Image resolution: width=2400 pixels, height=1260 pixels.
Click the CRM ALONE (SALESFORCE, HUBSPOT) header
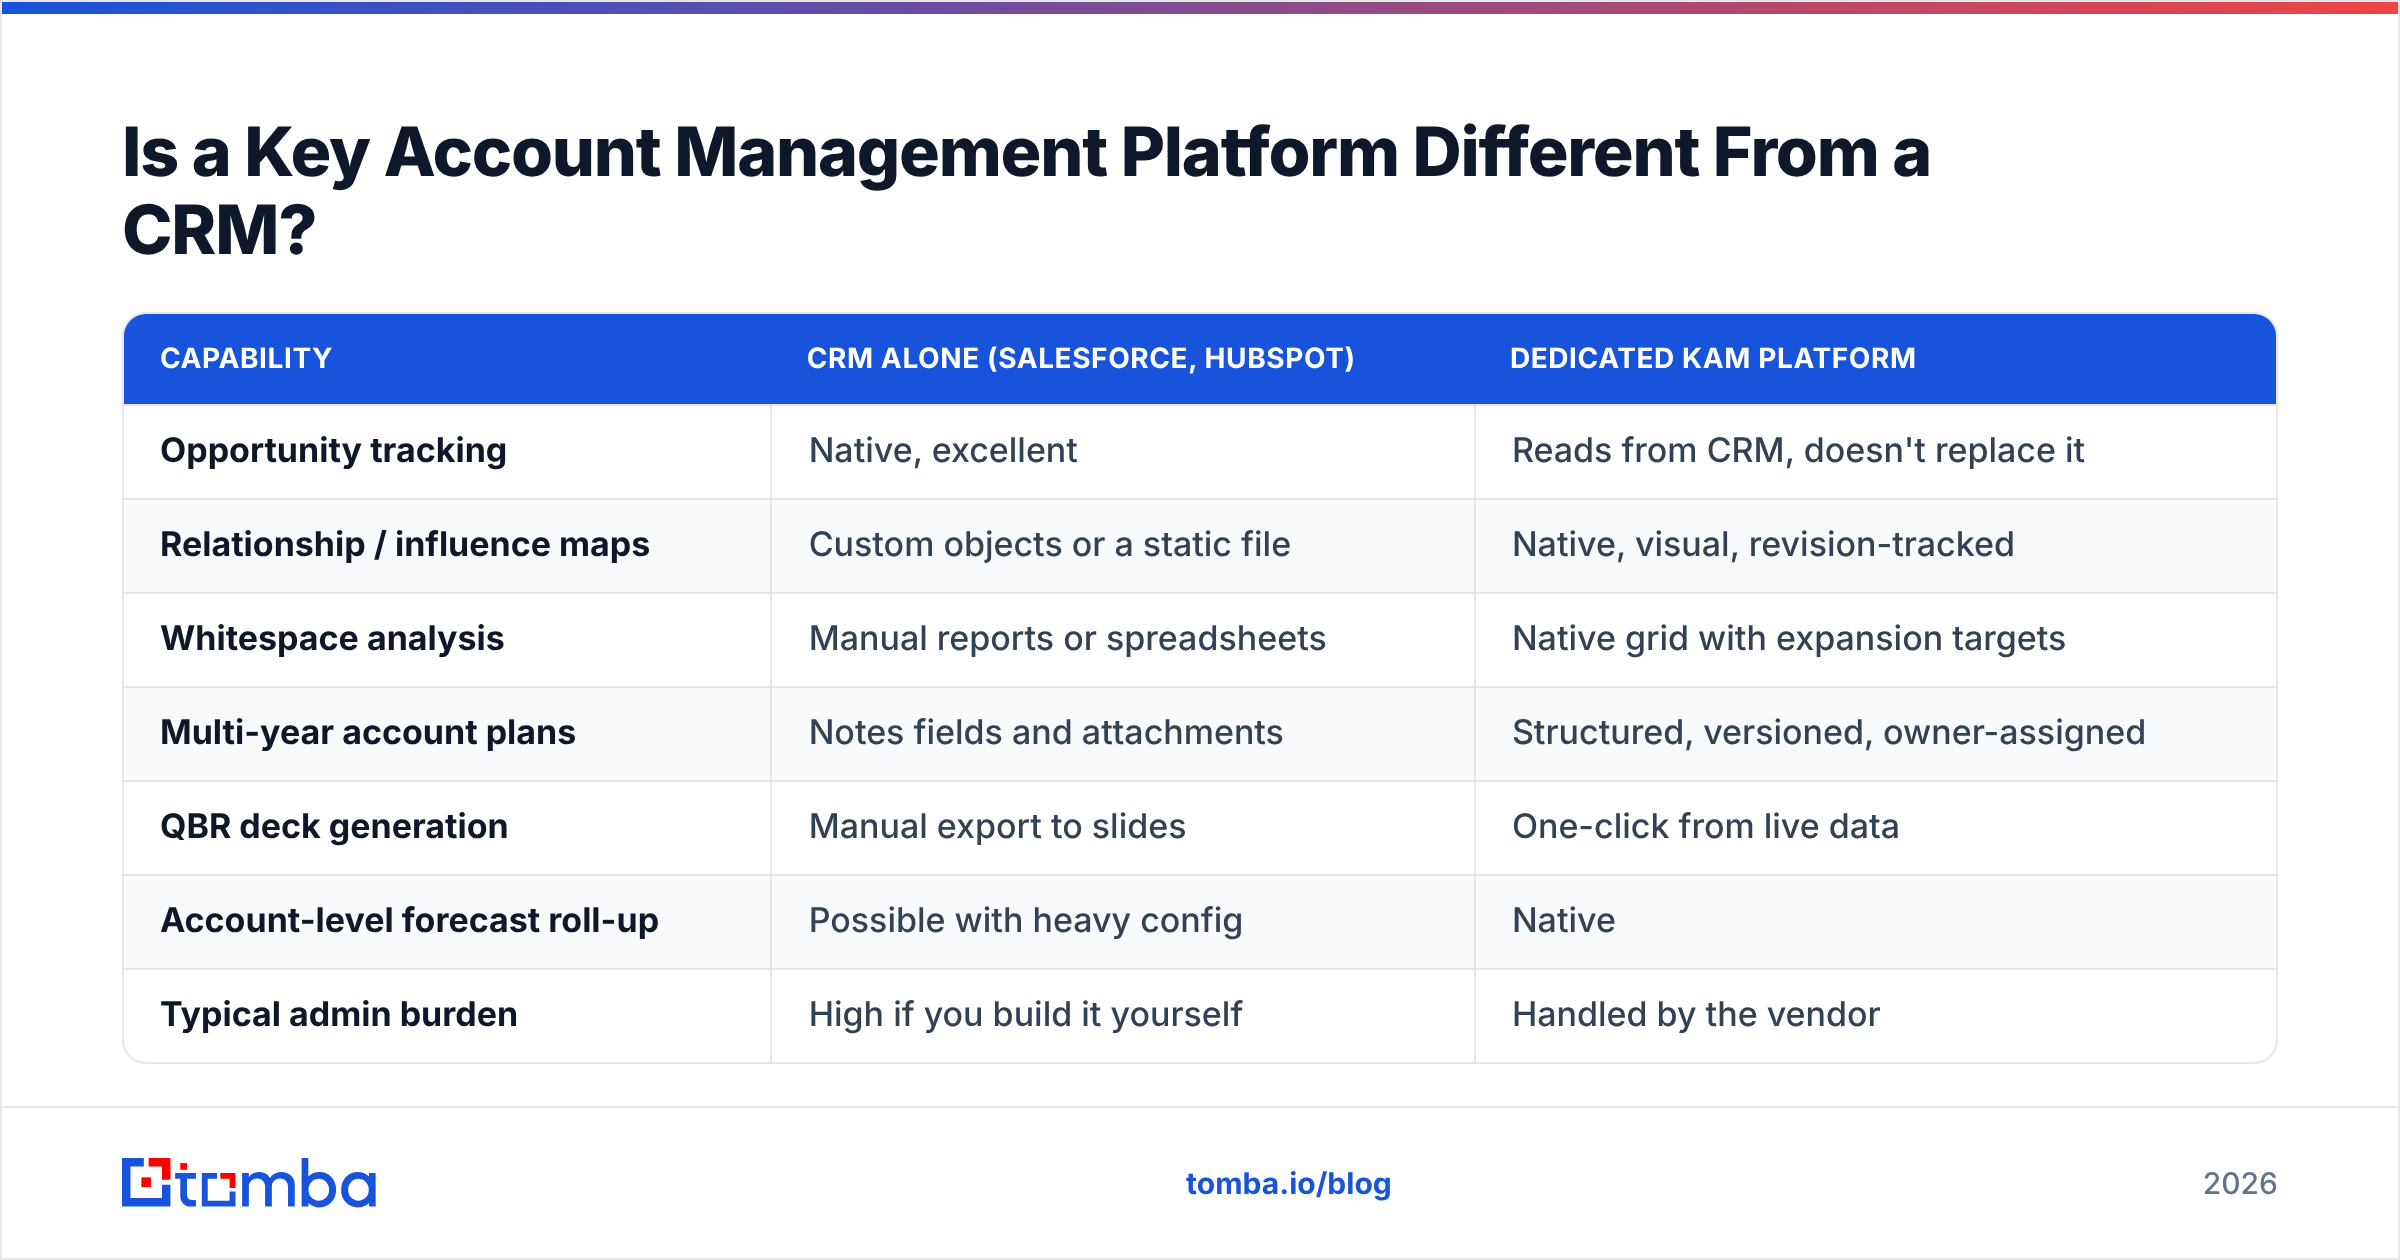click(1080, 358)
